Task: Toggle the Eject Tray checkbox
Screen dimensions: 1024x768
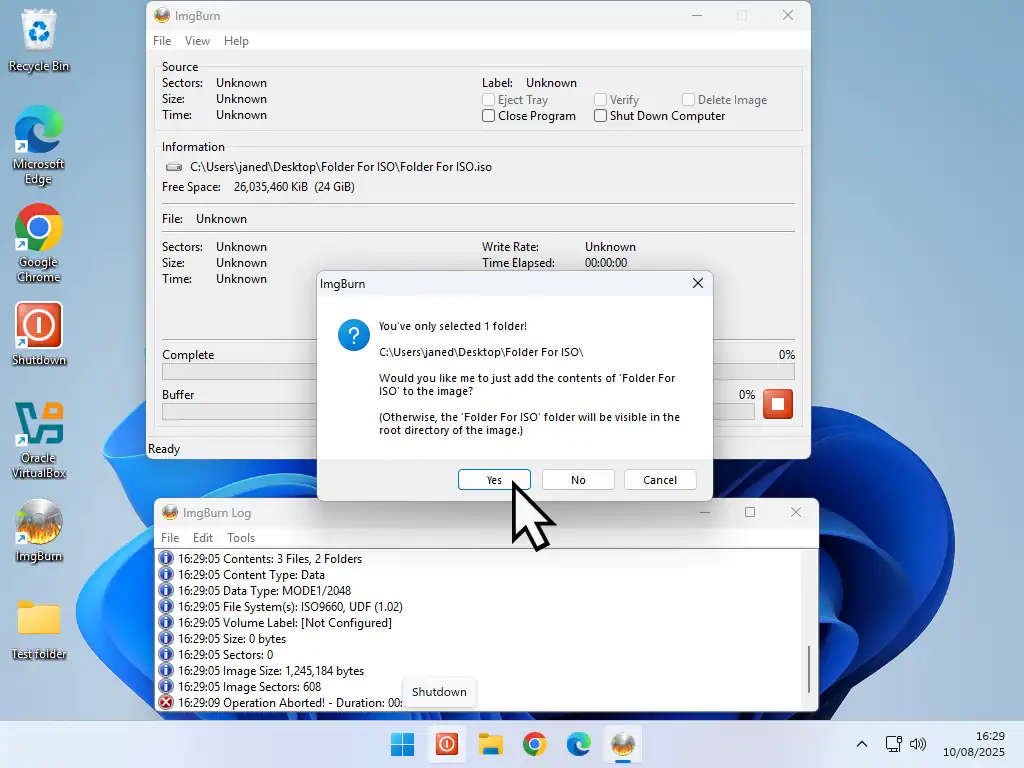Action: (x=488, y=99)
